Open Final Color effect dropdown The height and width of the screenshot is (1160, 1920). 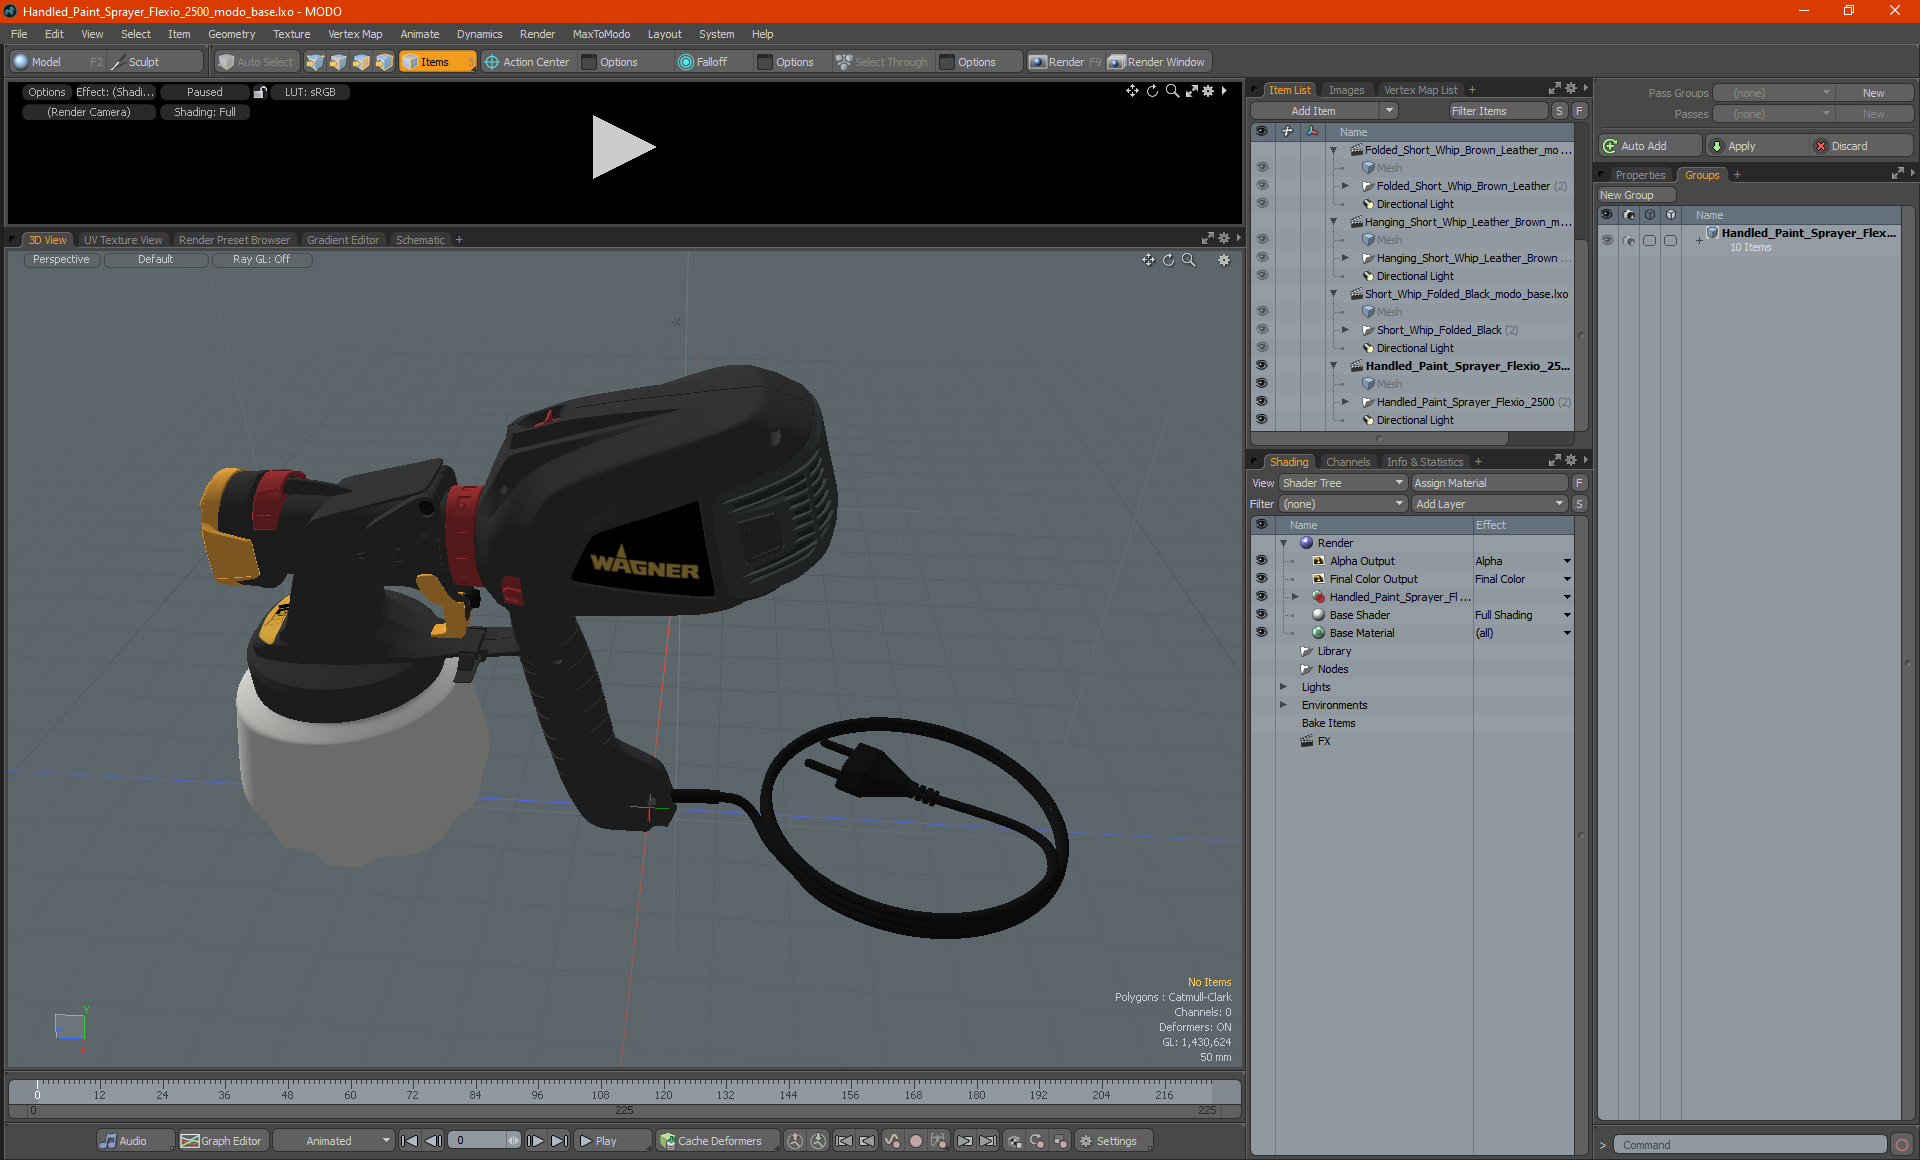(1567, 579)
